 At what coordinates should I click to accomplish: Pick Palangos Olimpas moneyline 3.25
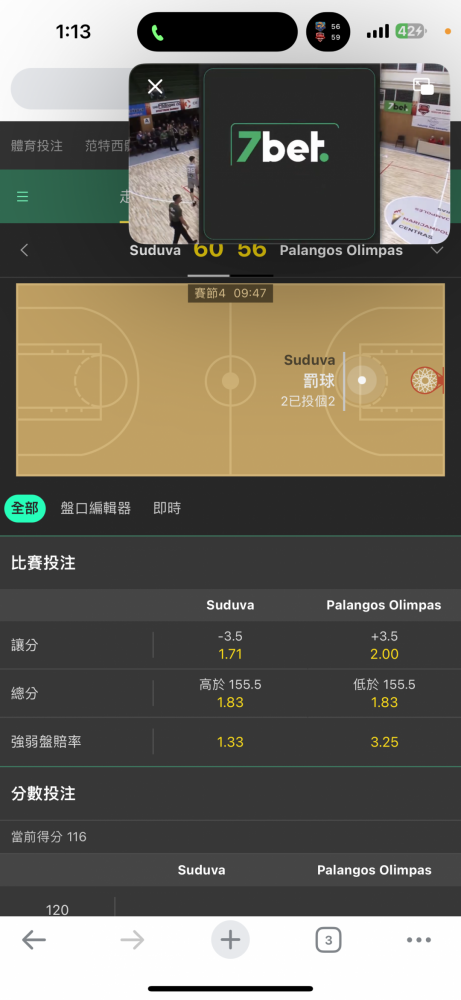[384, 742]
